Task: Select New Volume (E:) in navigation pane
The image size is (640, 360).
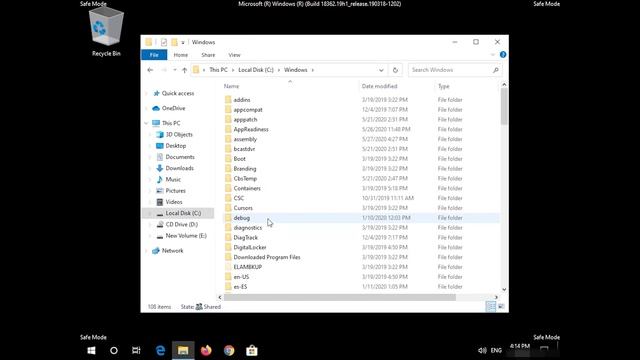Action: pyautogui.click(x=186, y=236)
